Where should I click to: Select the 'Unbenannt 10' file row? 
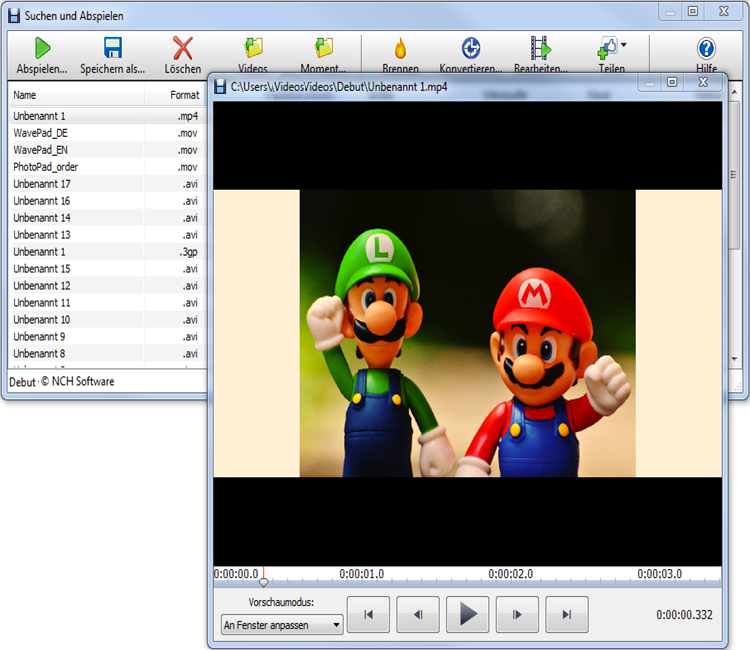point(107,319)
